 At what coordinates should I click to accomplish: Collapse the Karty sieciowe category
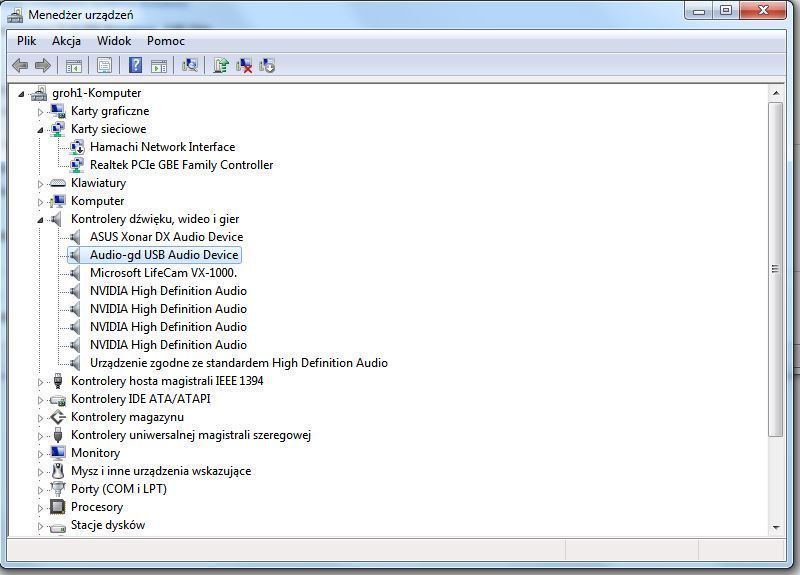click(40, 130)
